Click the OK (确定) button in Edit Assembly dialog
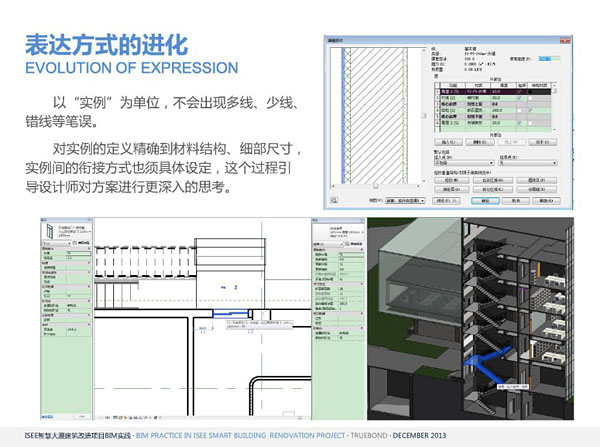This screenshot has width=600, height=447. [485, 201]
